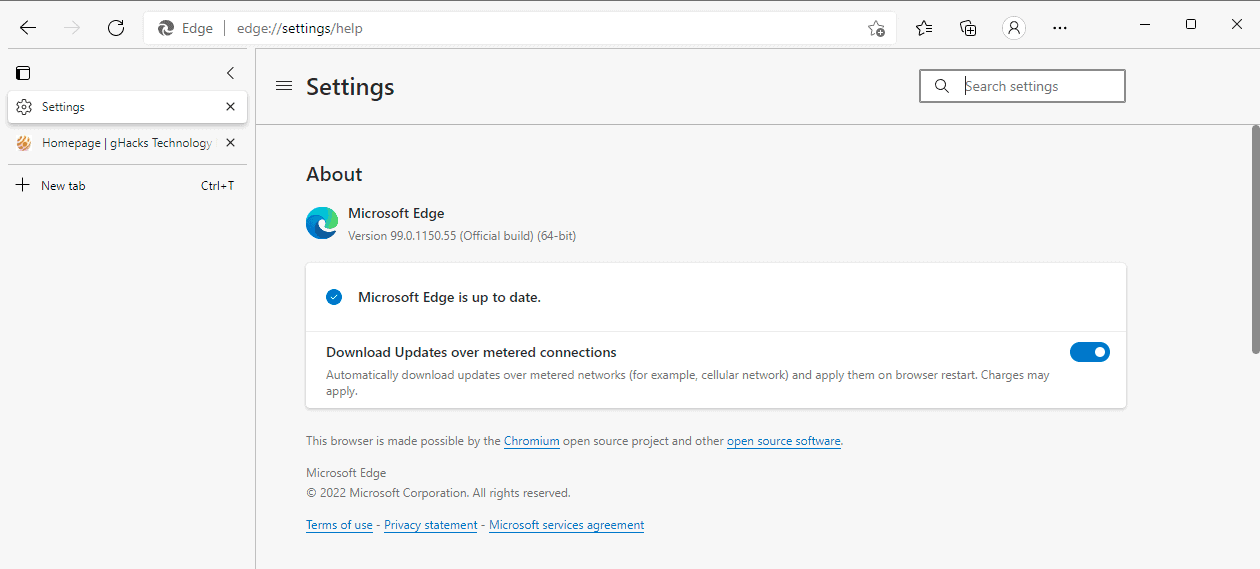
Task: Open the Favorites list icon
Action: click(x=924, y=28)
